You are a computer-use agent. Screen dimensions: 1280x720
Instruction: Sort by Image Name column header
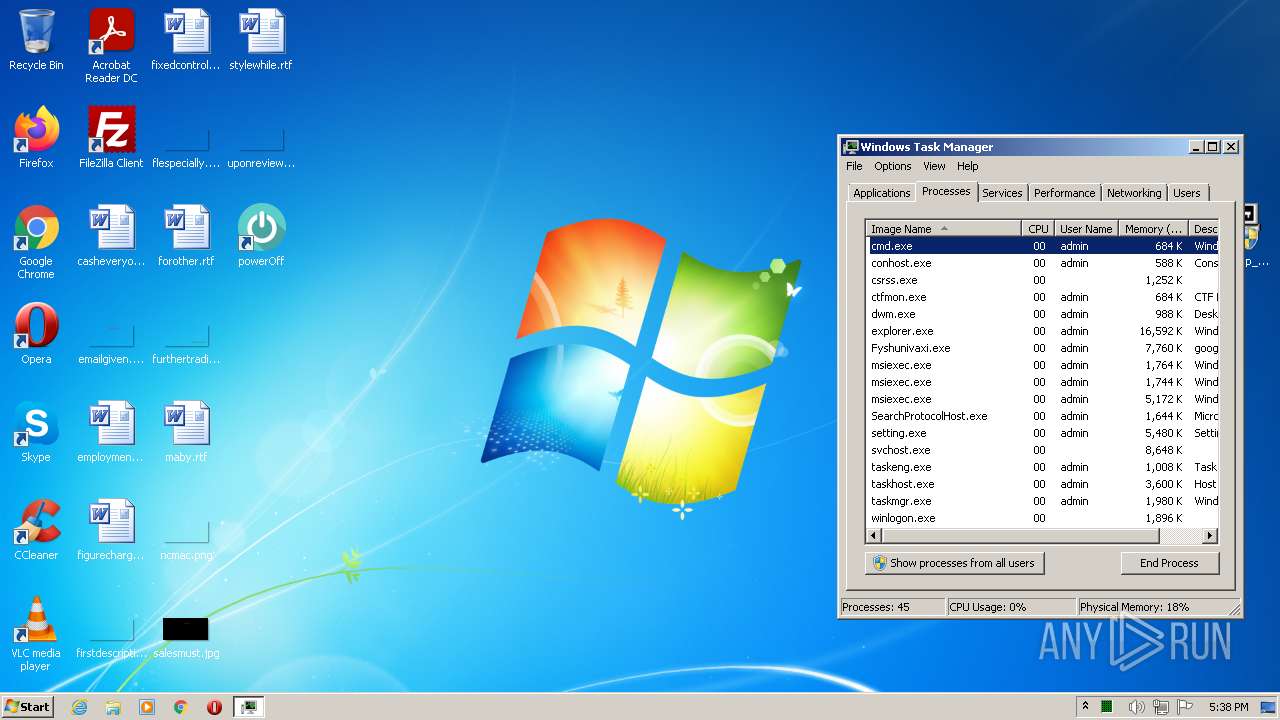pos(943,229)
